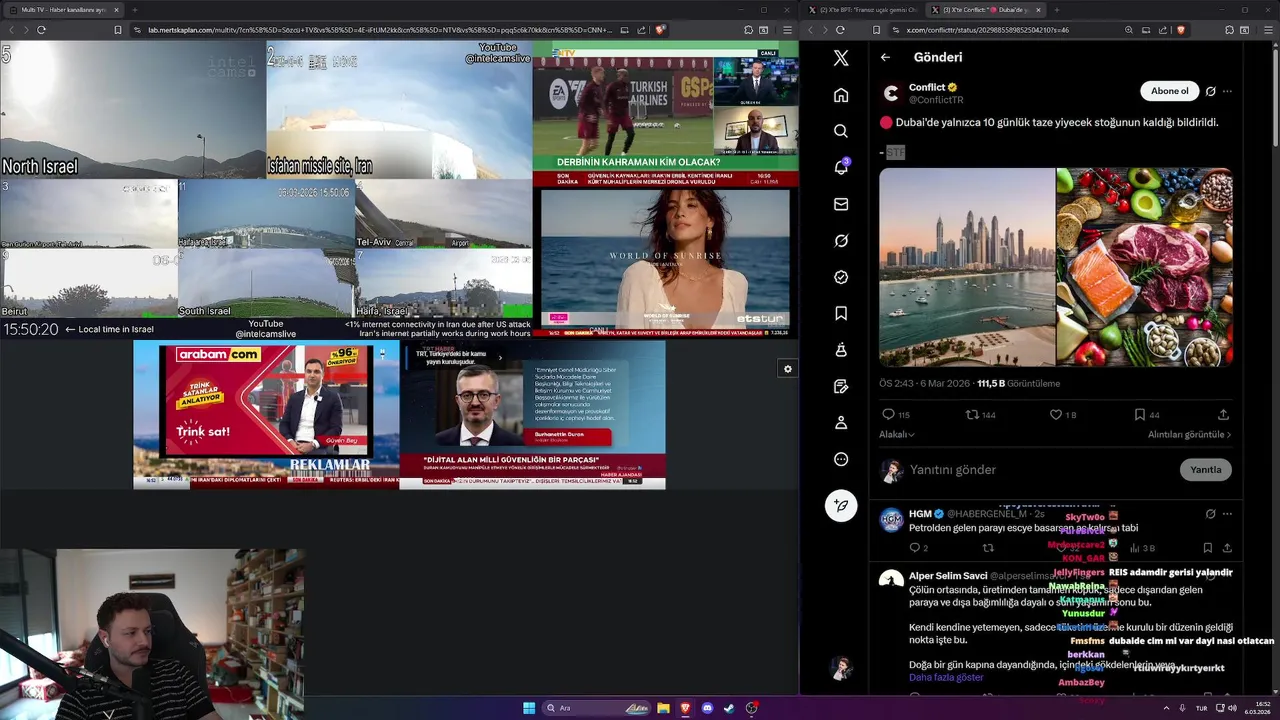This screenshot has width=1280, height=720.
Task: Open Grok icon in X sidebar
Action: 841,241
